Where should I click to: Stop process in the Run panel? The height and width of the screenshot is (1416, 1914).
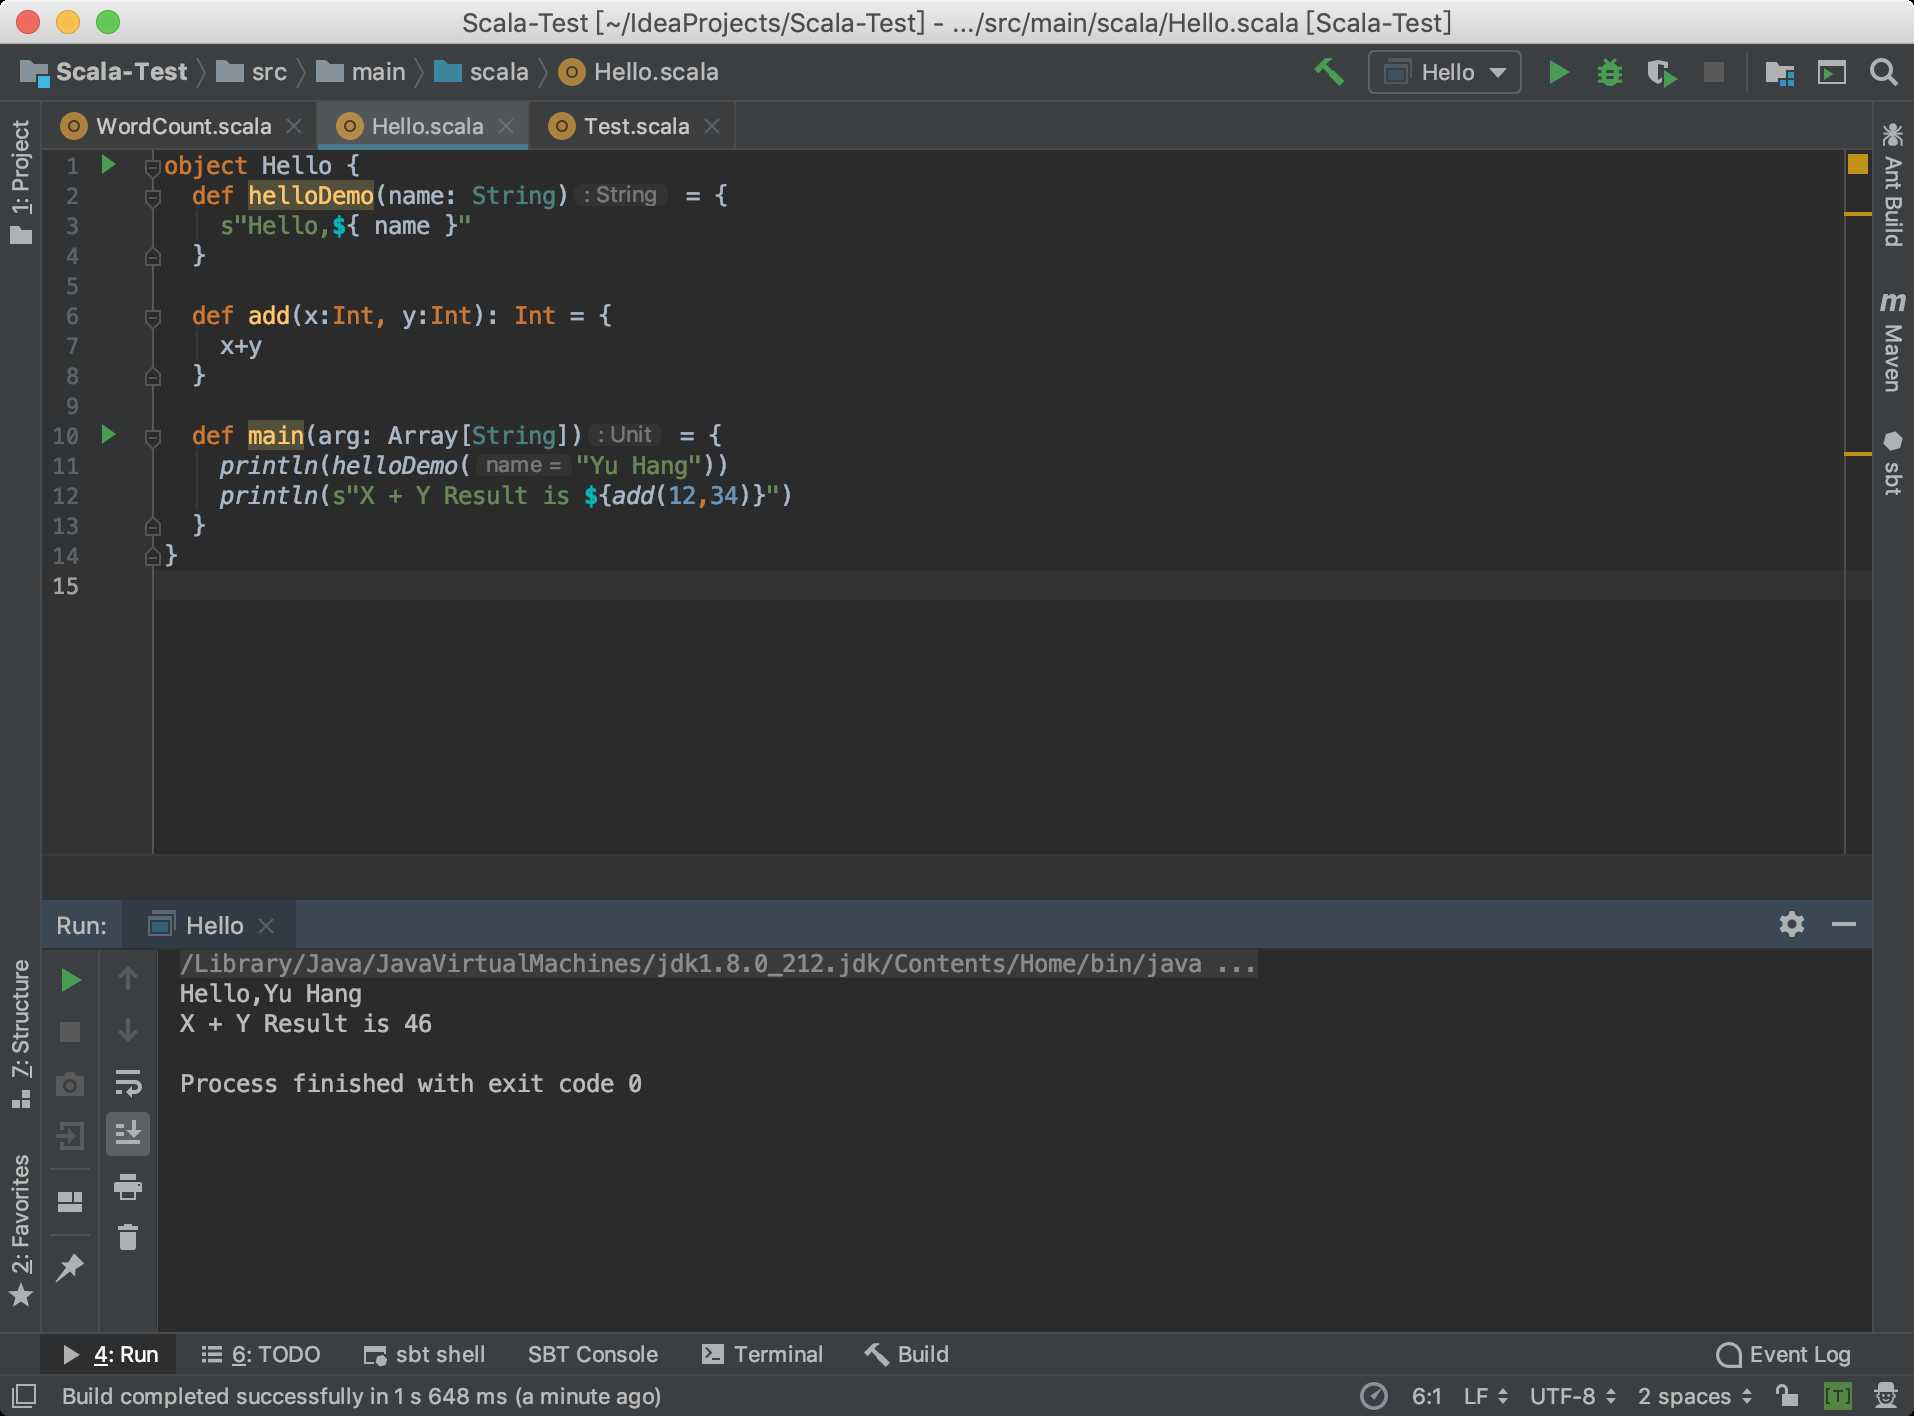tap(70, 1032)
